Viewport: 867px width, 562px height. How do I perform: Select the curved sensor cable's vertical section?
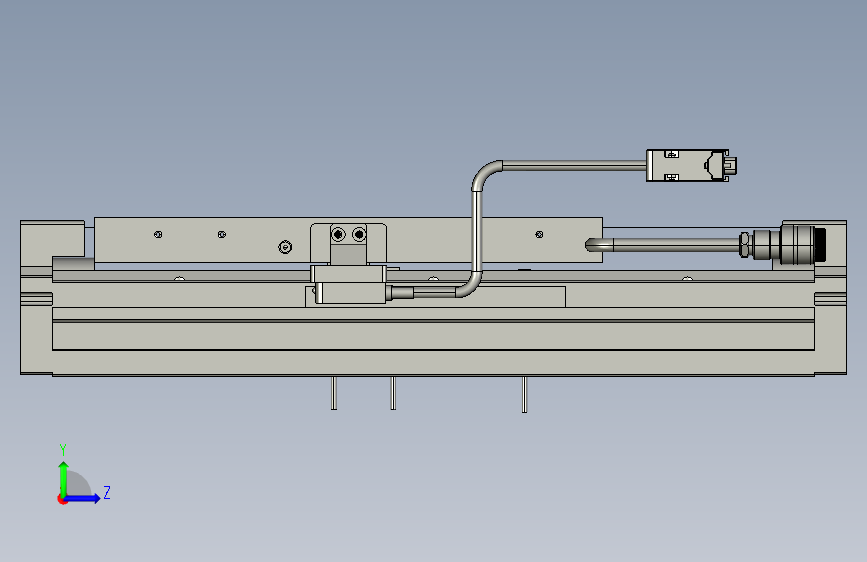(476, 231)
